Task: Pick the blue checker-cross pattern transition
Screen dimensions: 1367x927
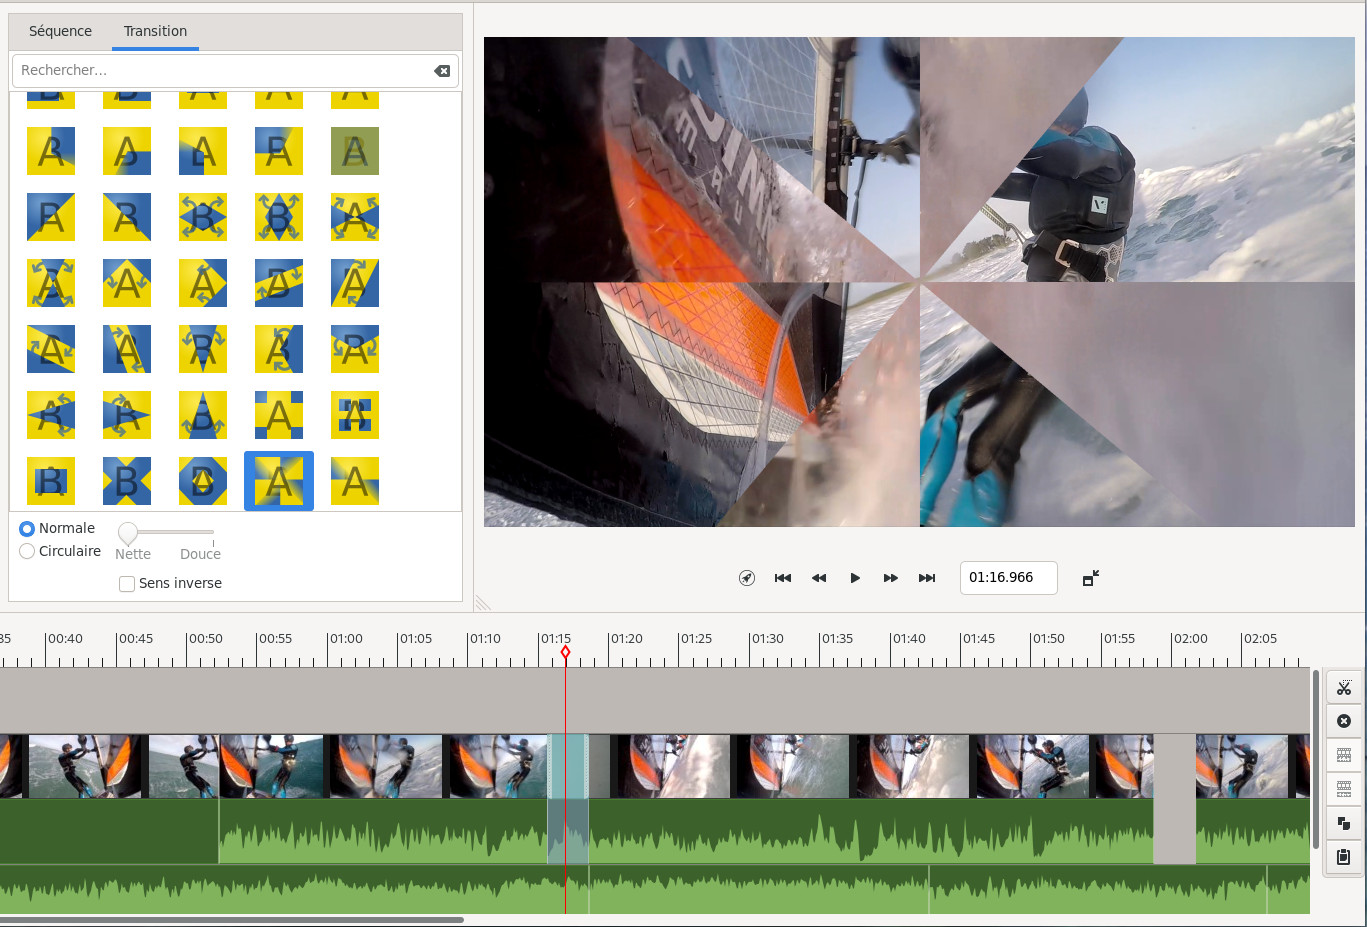Action: click(x=355, y=415)
